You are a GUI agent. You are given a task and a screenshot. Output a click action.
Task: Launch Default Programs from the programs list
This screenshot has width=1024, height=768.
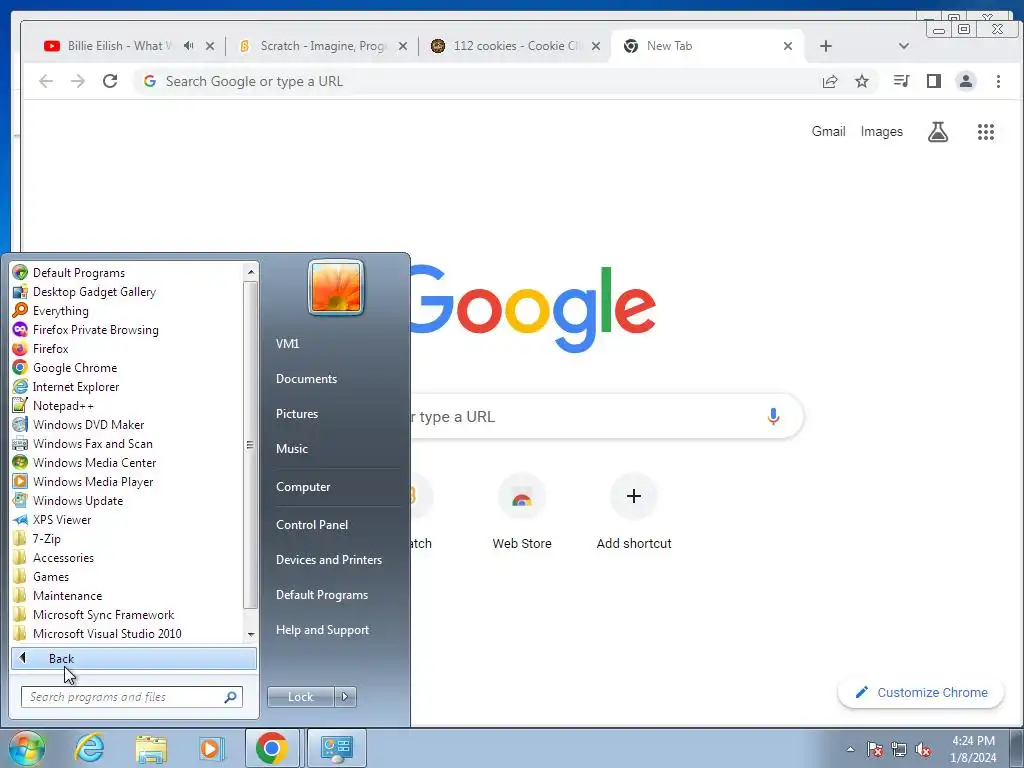127,273
